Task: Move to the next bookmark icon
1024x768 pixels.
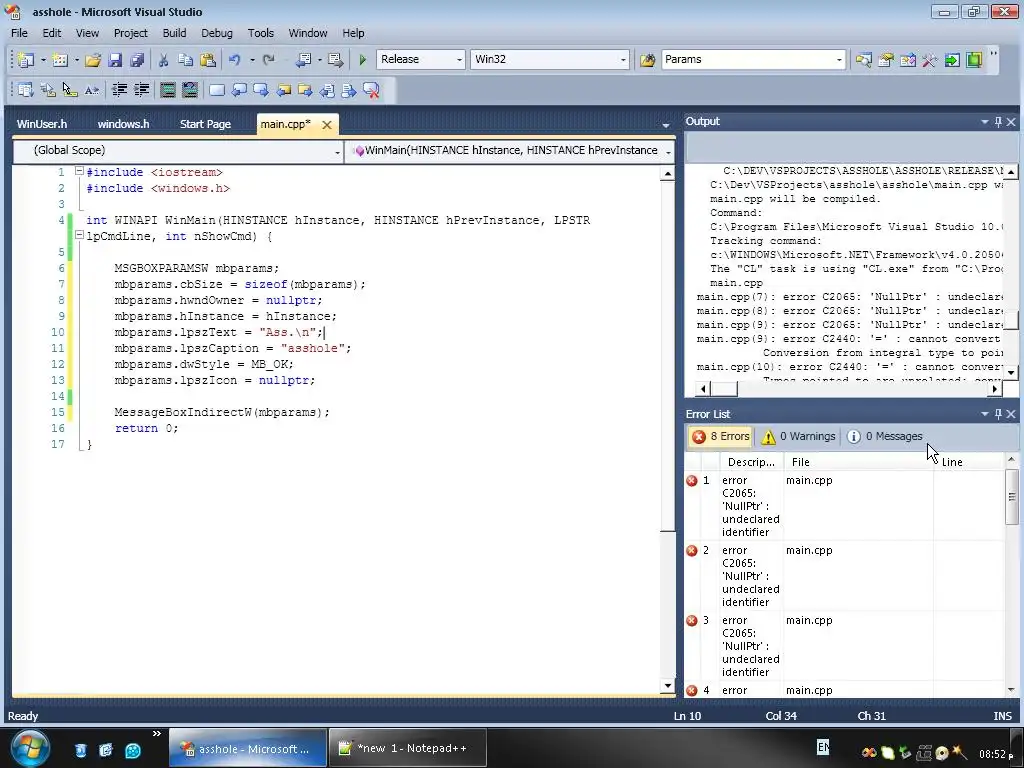Action: (261, 90)
